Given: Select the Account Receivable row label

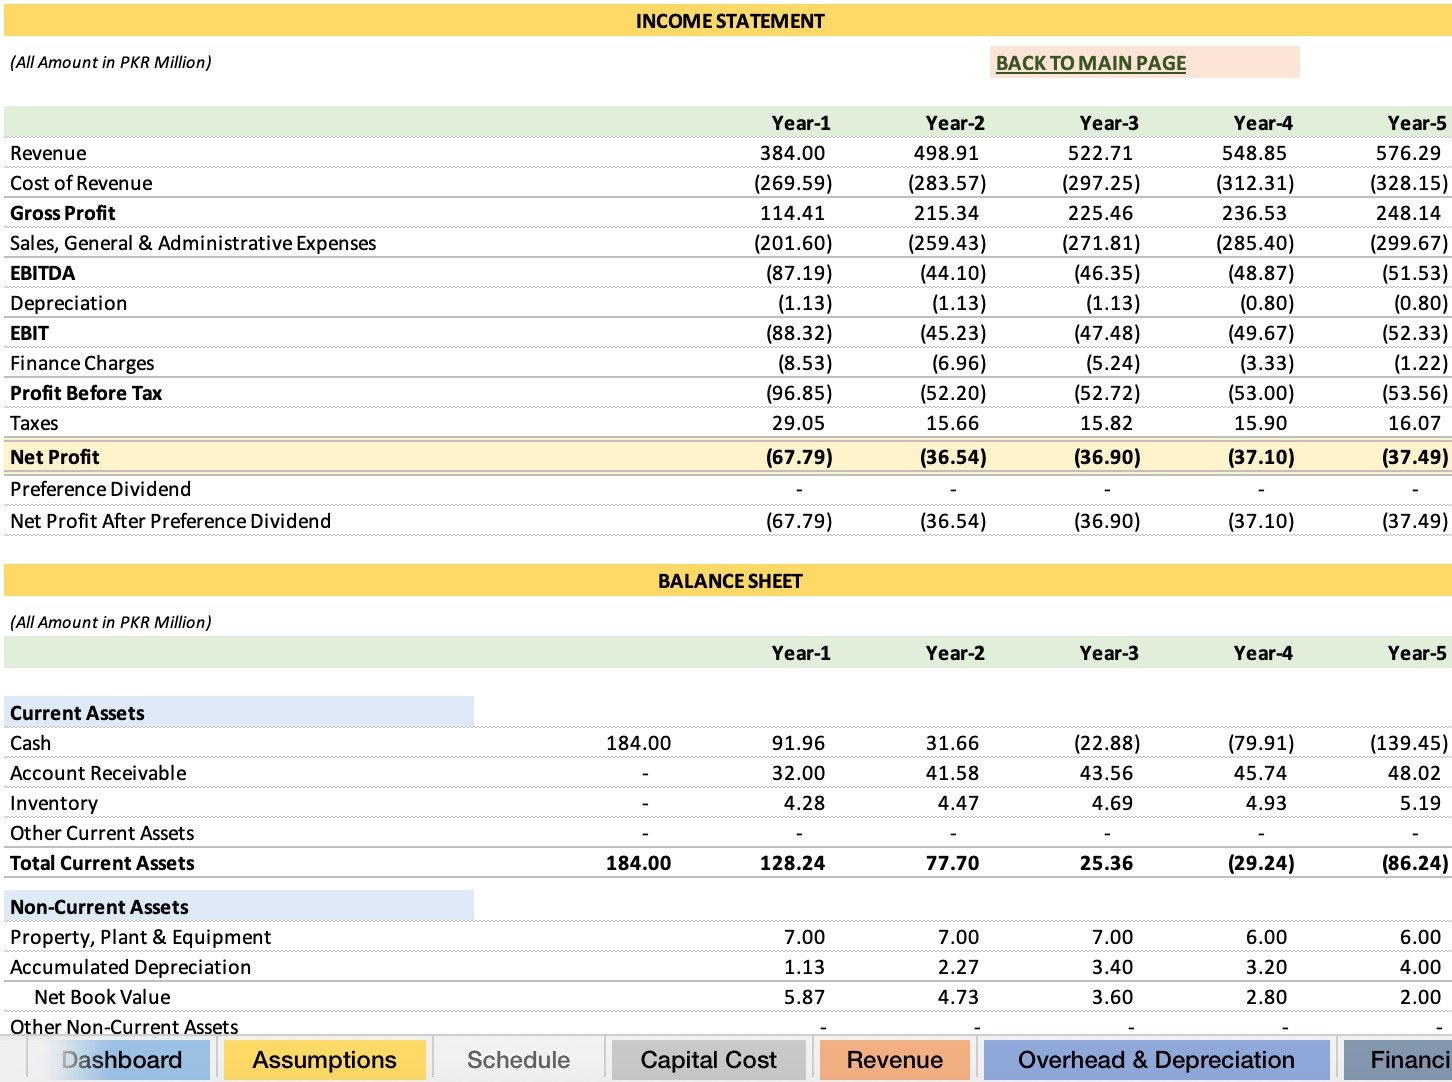Looking at the screenshot, I should [98, 773].
